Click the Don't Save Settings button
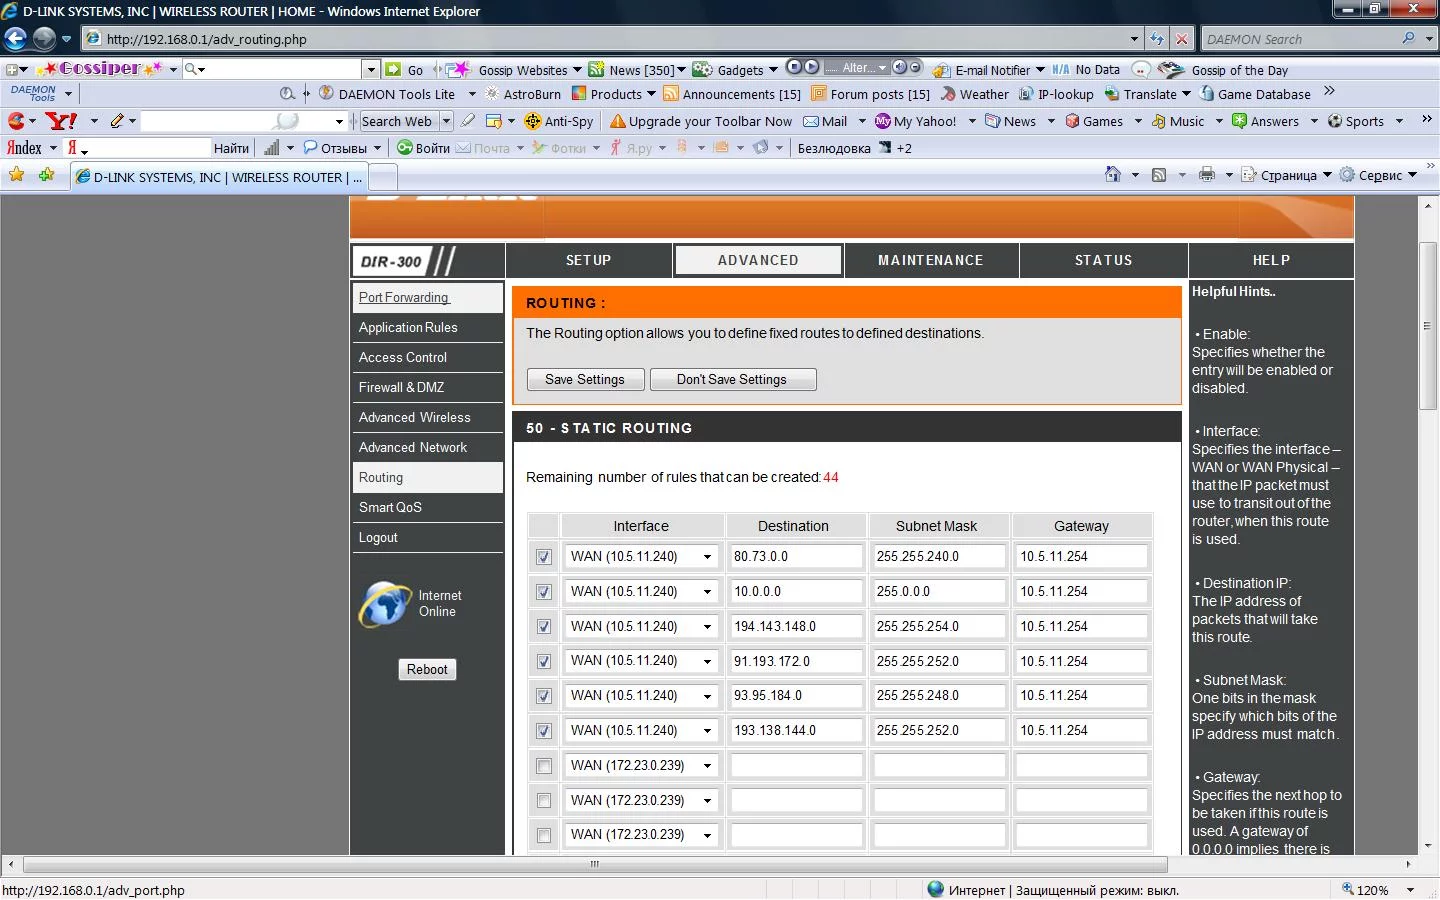The width and height of the screenshot is (1440, 900). coord(732,380)
